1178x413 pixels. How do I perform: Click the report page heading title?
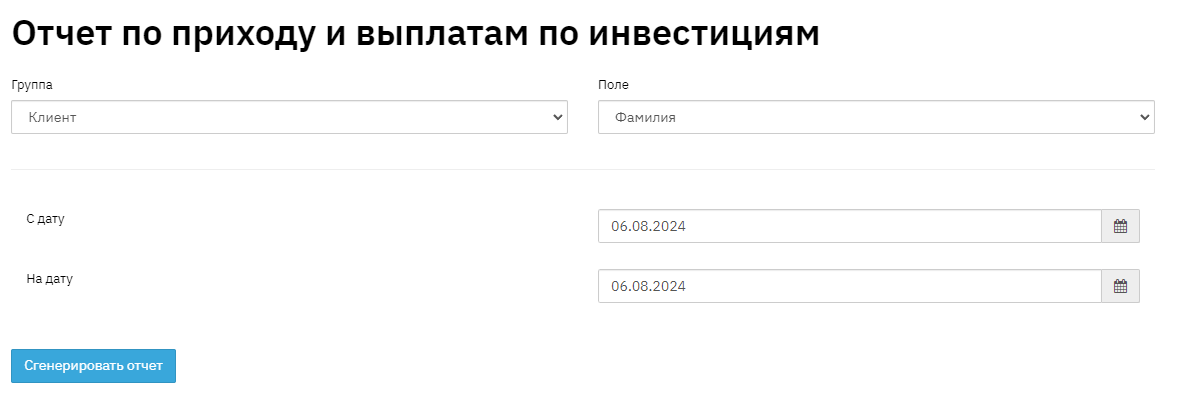tap(415, 32)
